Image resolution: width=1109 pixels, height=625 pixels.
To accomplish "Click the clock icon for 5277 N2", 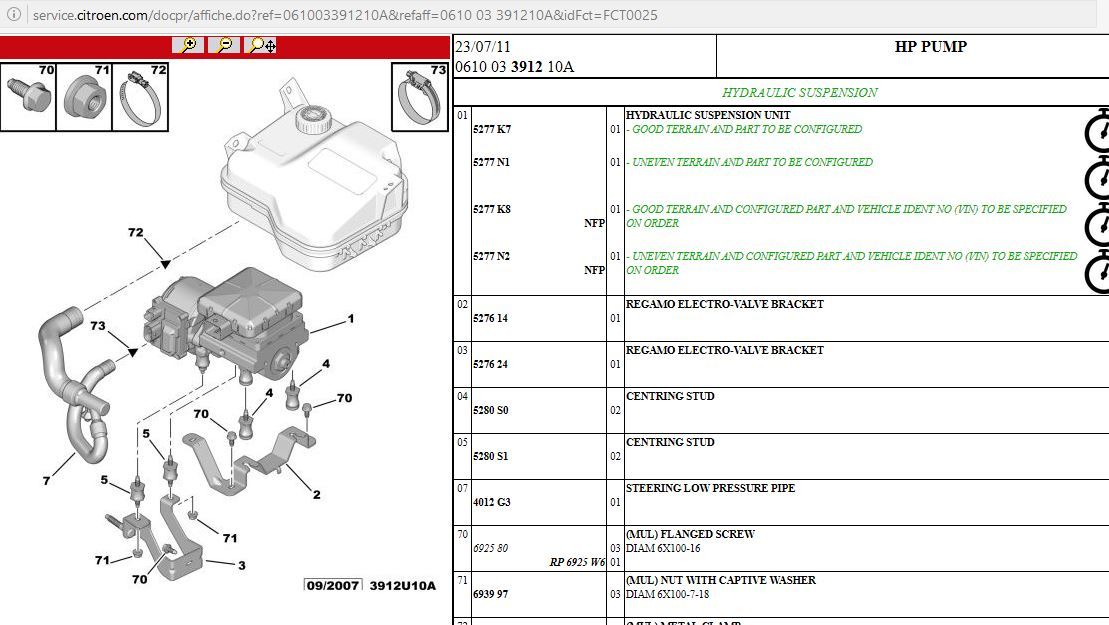I will pos(1098,272).
